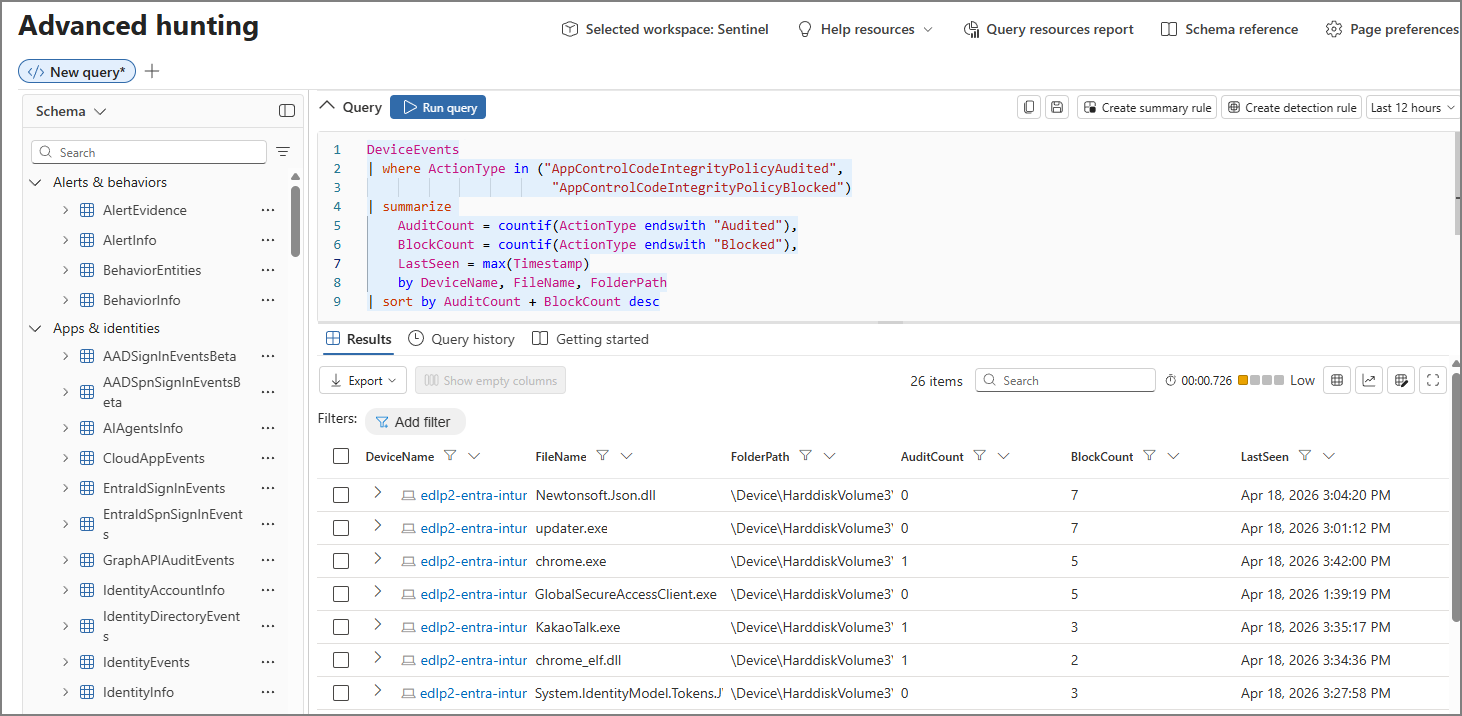Expand the AlertEvidence table node
The height and width of the screenshot is (716, 1462).
tap(65, 210)
